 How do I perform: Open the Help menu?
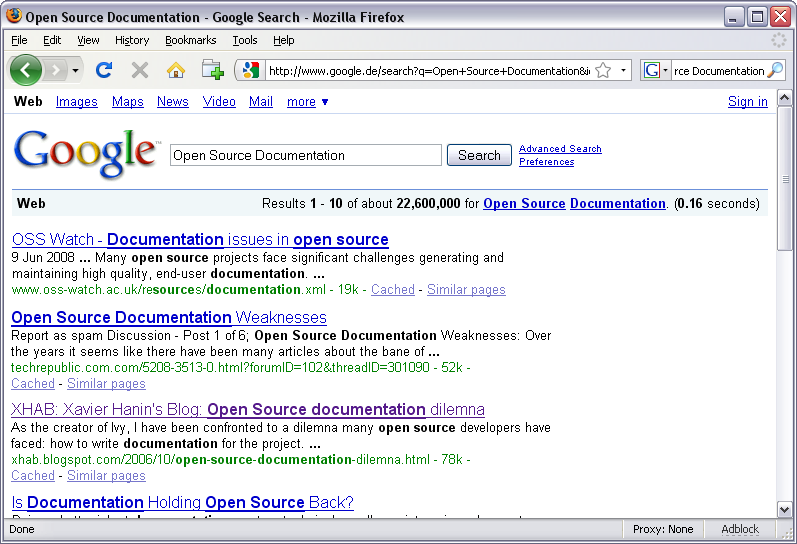283,40
